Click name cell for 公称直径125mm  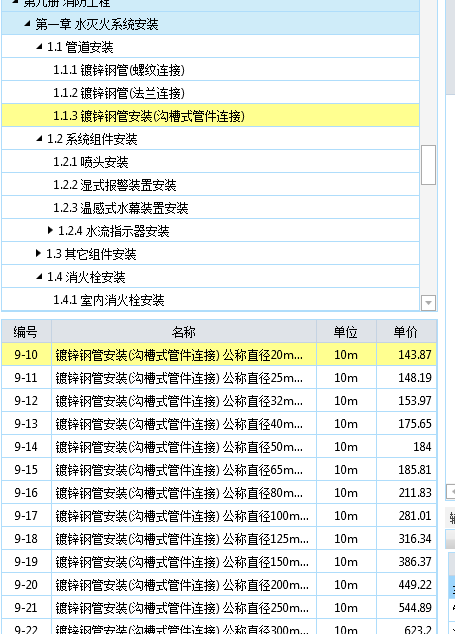tap(184, 539)
